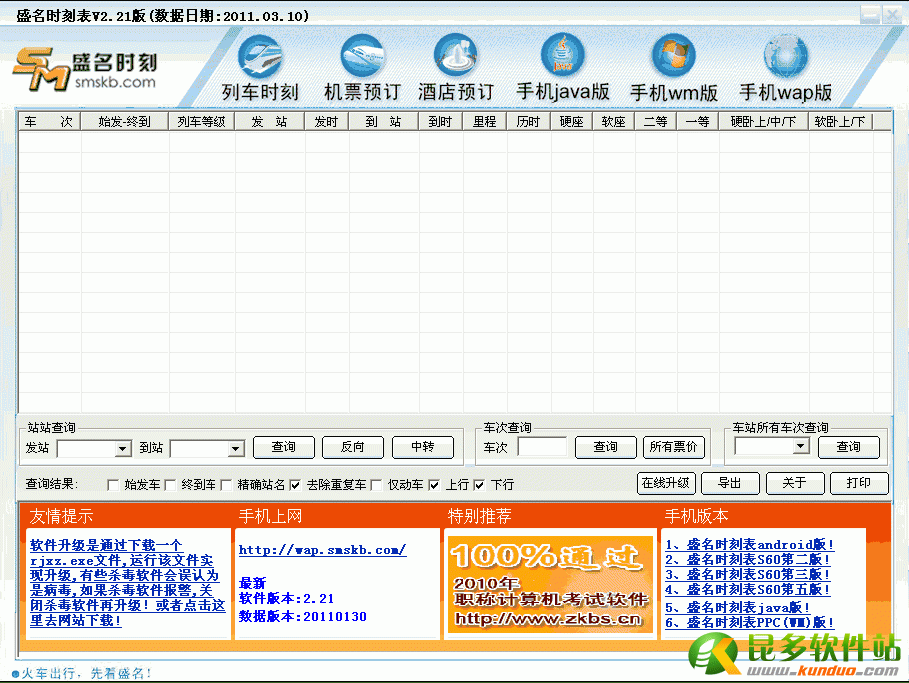The width and height of the screenshot is (909, 683).
Task: Click the 硬座 column header
Action: click(x=571, y=122)
